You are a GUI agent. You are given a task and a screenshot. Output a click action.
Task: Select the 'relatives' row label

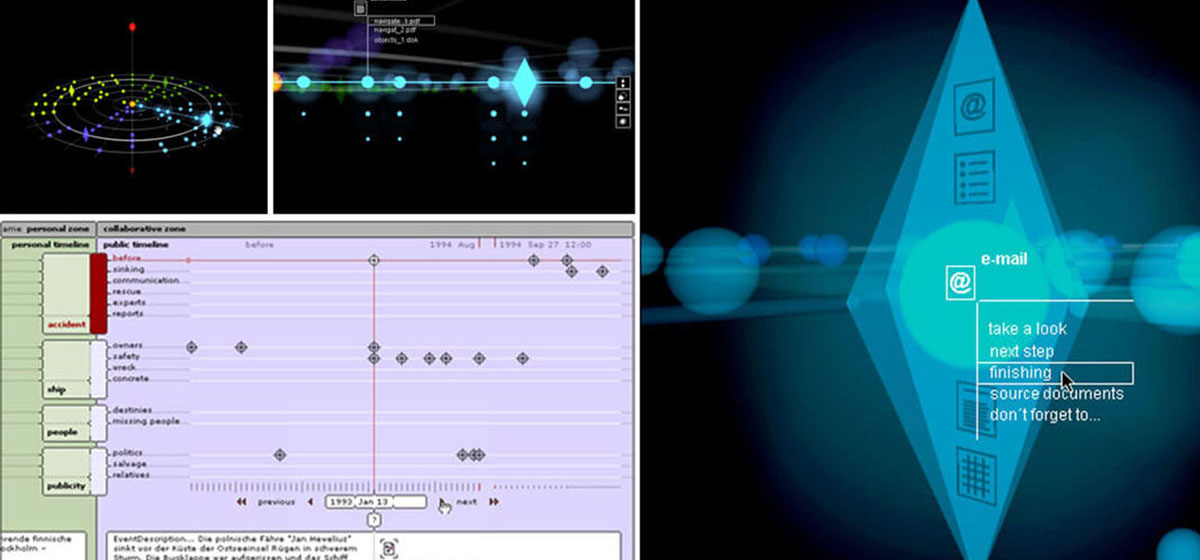pyautogui.click(x=131, y=475)
